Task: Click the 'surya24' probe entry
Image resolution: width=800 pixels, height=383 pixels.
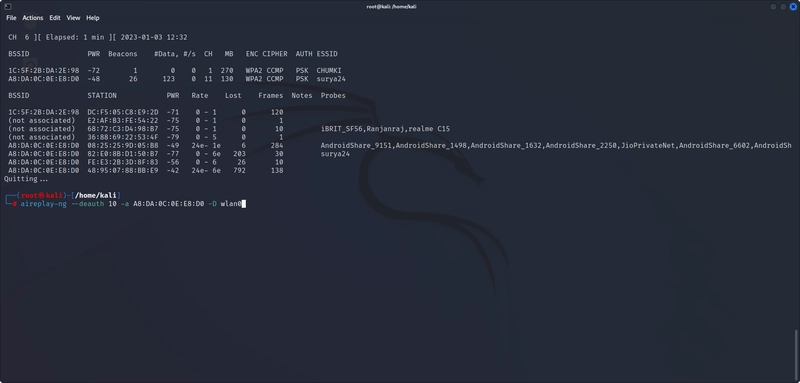Action: pos(335,154)
